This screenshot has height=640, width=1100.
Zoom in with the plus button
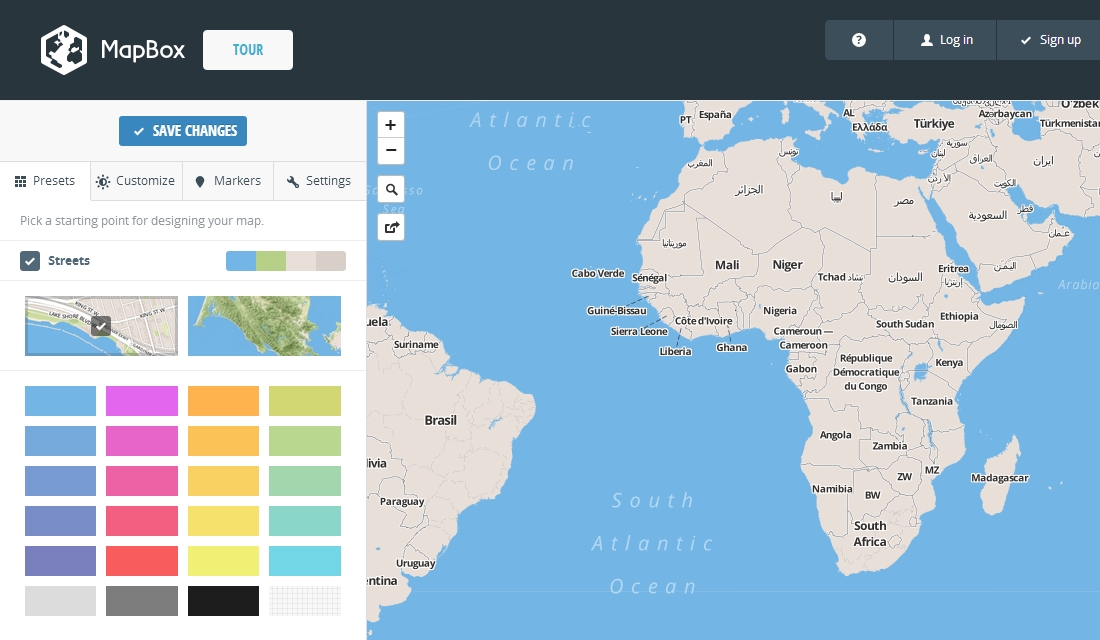[x=391, y=125]
